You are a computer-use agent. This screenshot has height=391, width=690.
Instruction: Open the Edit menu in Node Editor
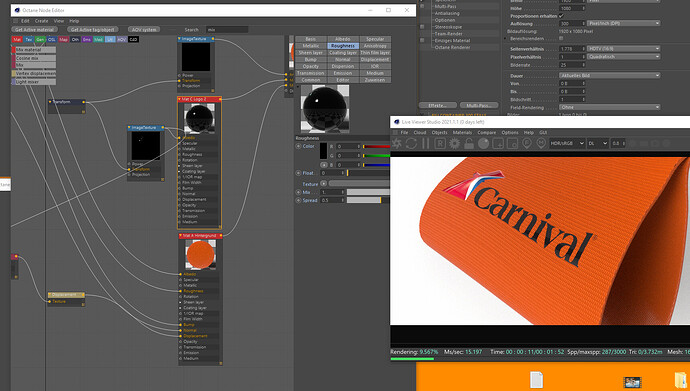pyautogui.click(x=25, y=21)
